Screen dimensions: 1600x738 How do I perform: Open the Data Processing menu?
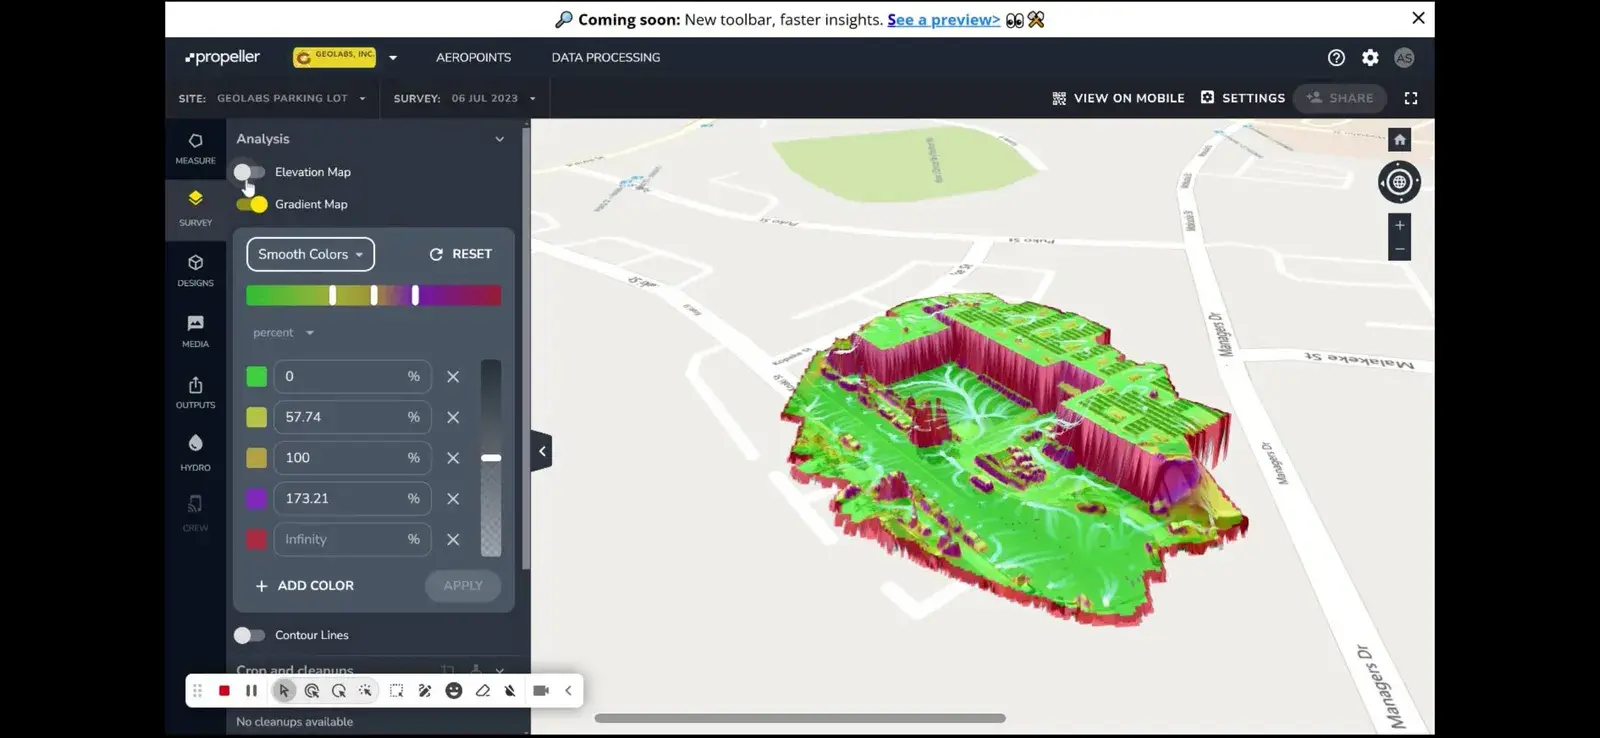606,58
